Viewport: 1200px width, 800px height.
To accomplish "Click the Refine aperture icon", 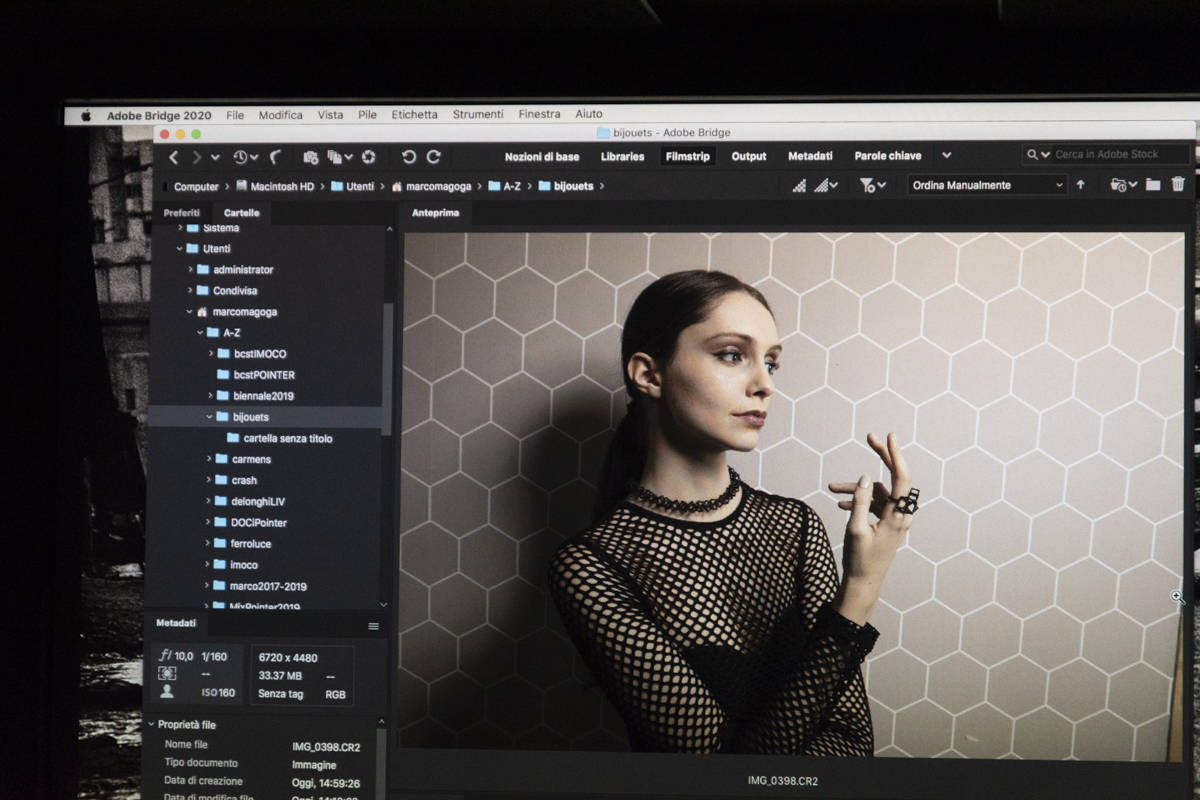I will point(368,157).
